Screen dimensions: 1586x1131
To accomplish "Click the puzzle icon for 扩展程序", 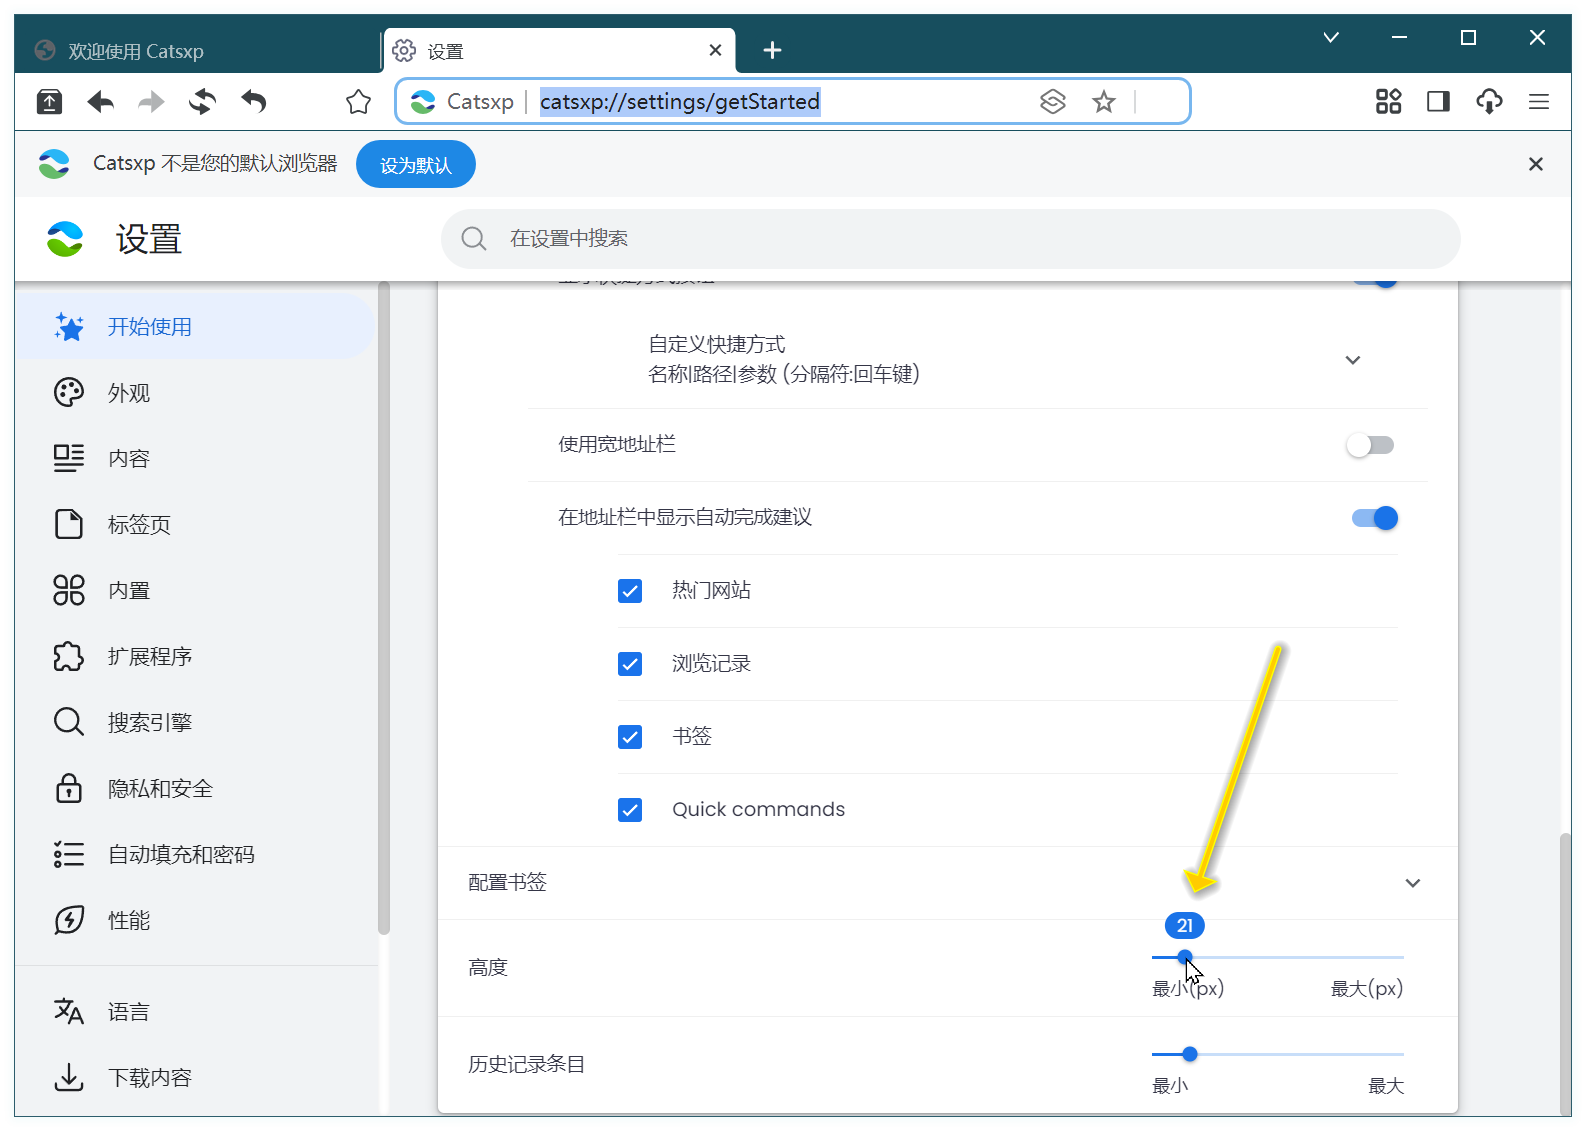I will tap(69, 656).
